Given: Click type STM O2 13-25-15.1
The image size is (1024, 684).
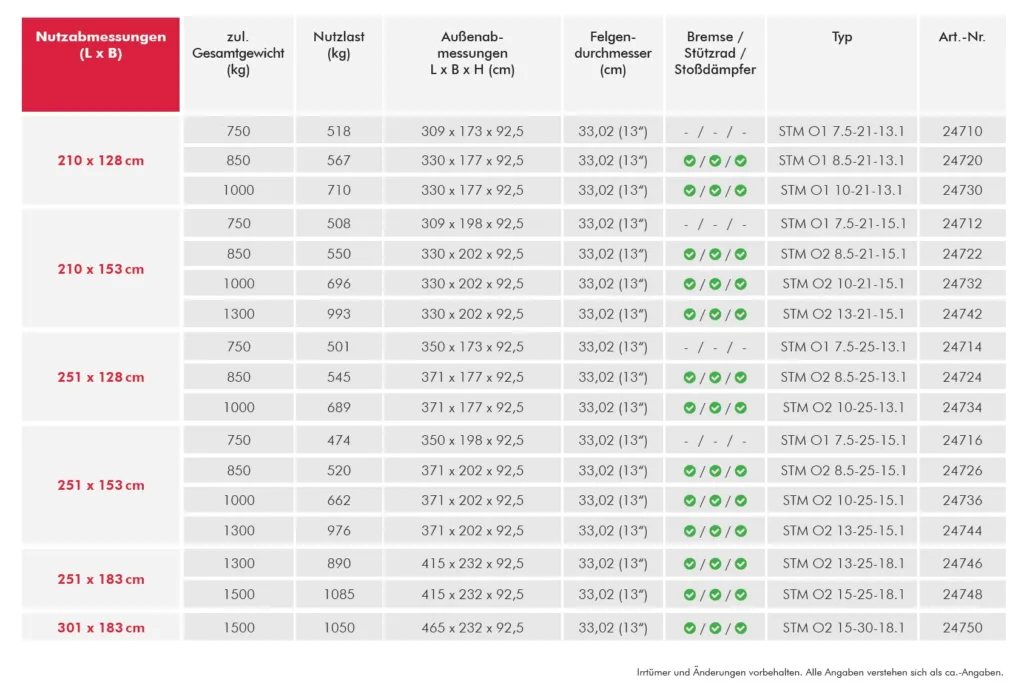Looking at the screenshot, I should 842,531.
